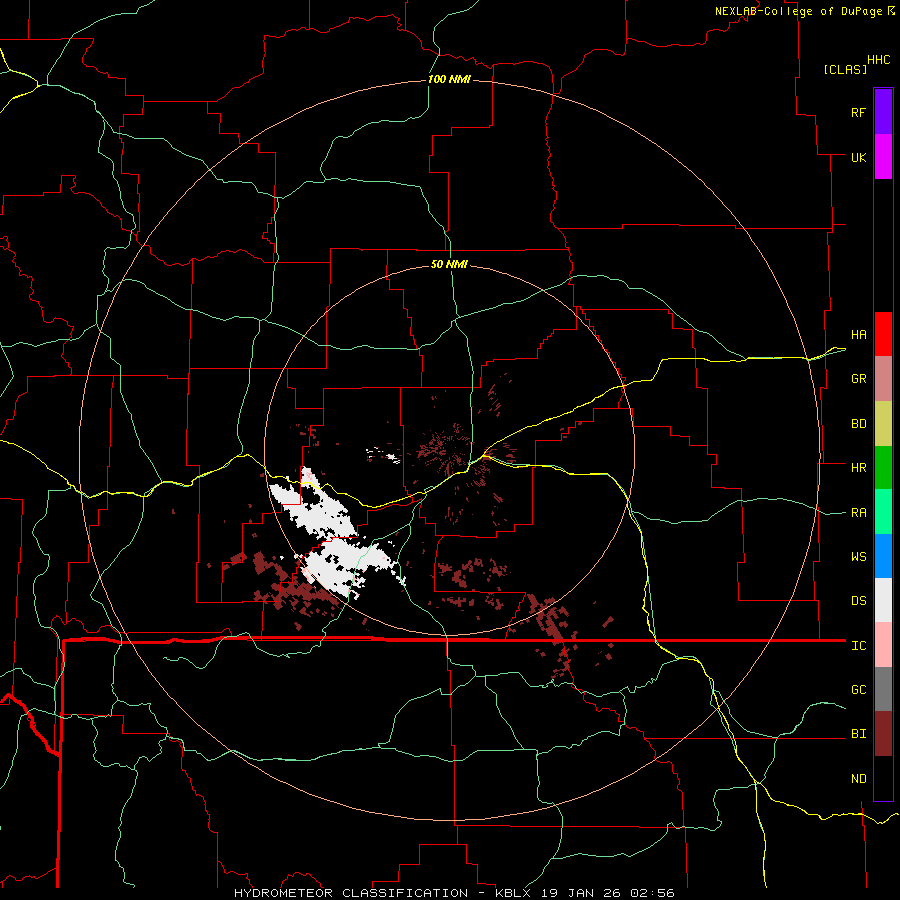Select the pink IC legend swatch

pos(883,645)
